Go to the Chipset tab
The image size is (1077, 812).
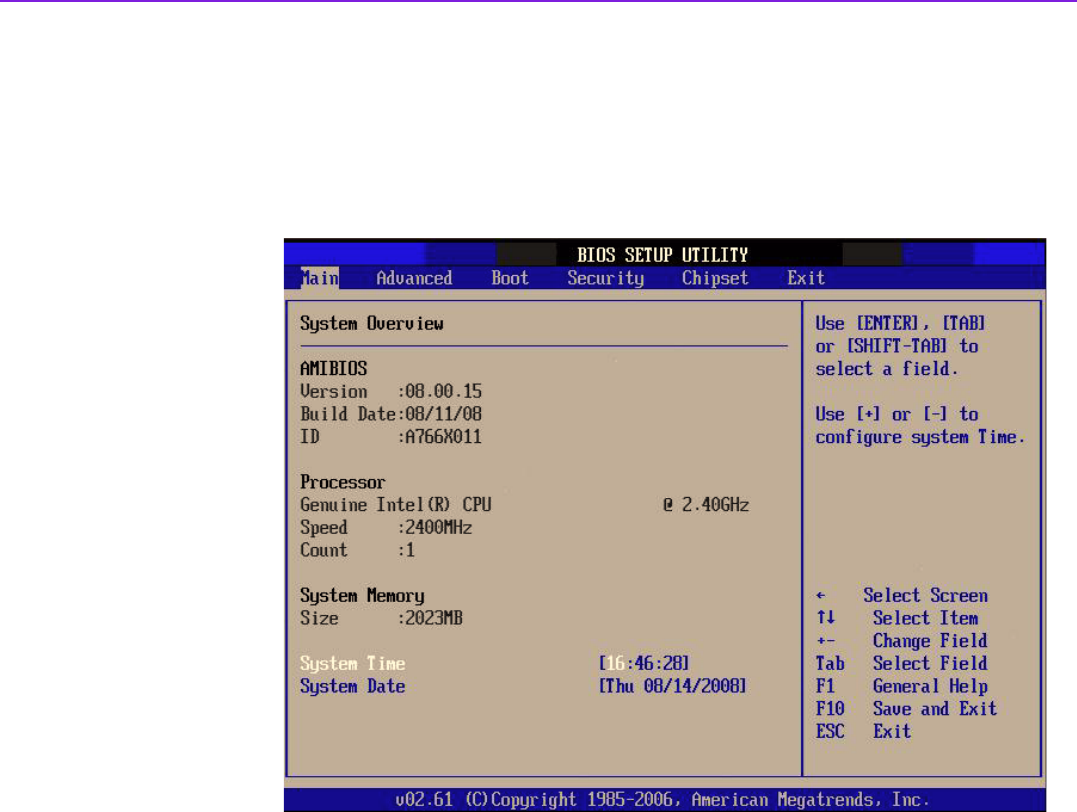point(715,278)
